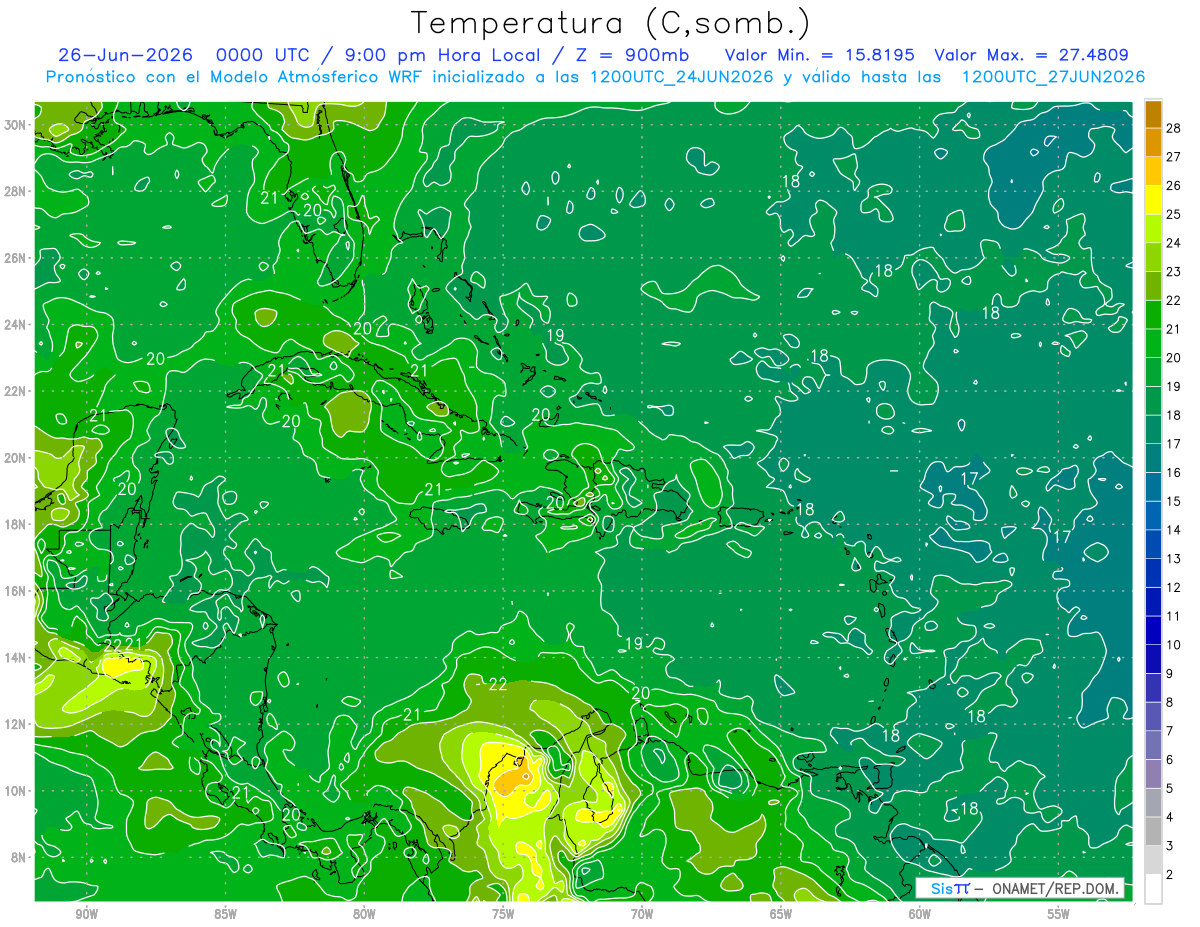Click the 12N latitude axis label

tap(16, 724)
